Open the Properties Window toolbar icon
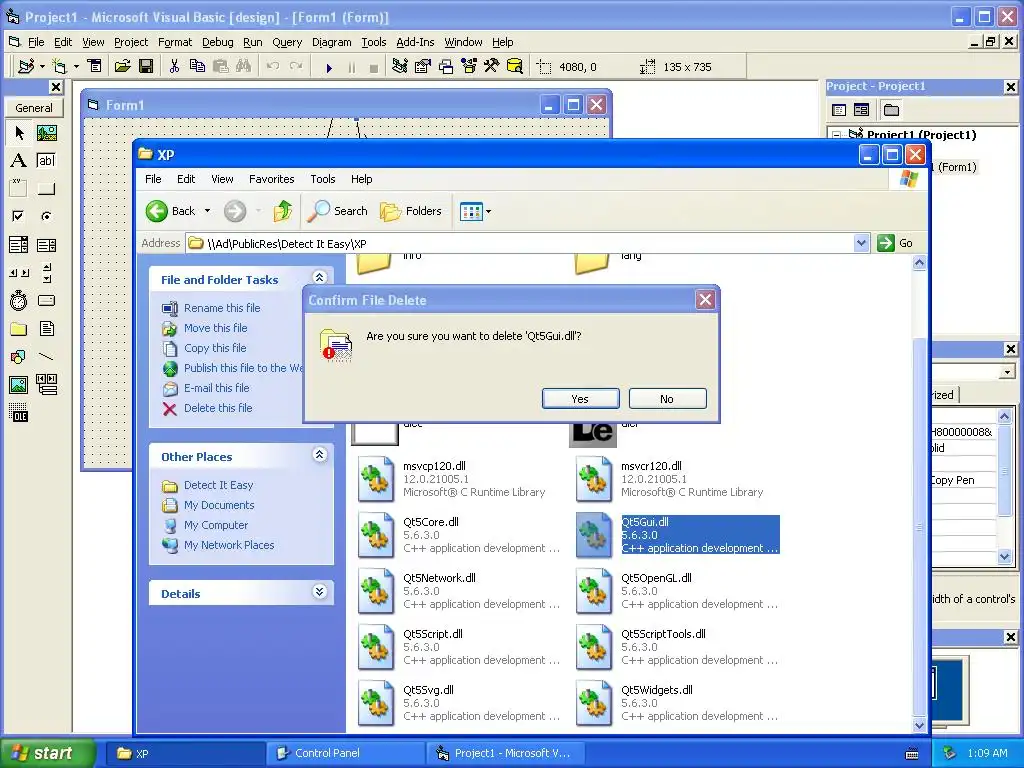Screen dimensions: 1024x768 tap(423, 66)
